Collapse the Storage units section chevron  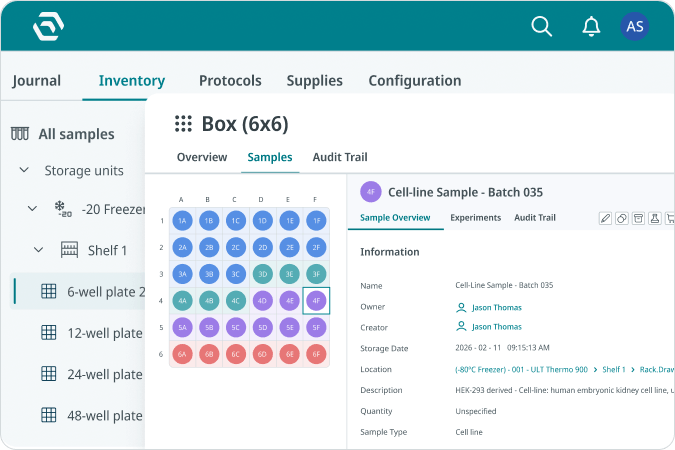pos(25,170)
